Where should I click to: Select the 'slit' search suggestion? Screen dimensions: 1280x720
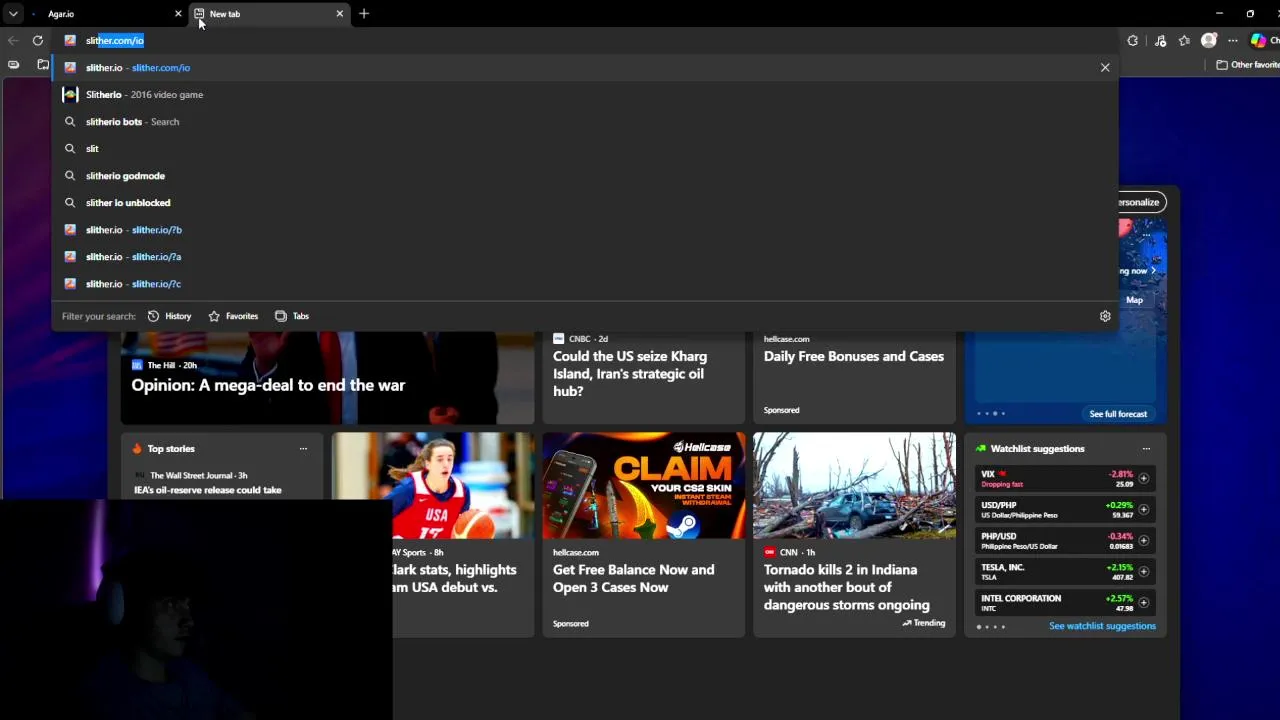[585, 149]
